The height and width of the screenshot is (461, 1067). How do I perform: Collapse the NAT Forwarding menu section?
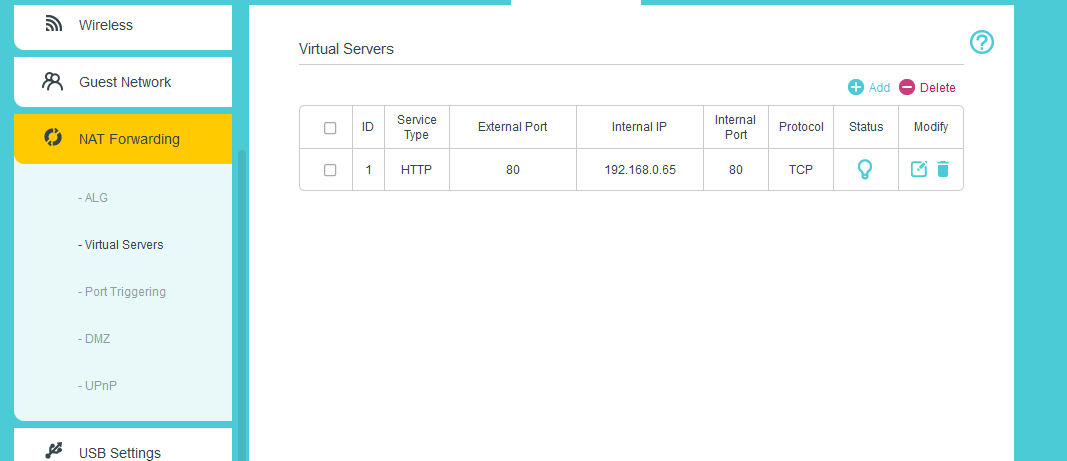(129, 139)
